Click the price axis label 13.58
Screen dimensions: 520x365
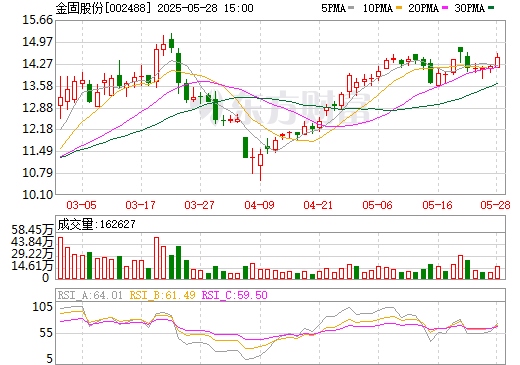point(38,86)
